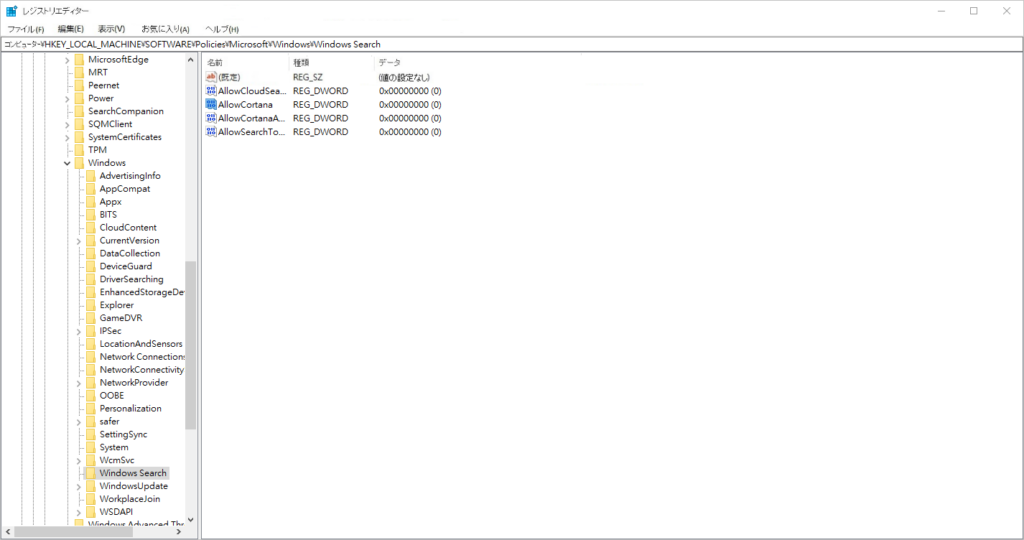Expand the WindowsUpdate key arrow
1024x540 pixels.
coord(79,486)
